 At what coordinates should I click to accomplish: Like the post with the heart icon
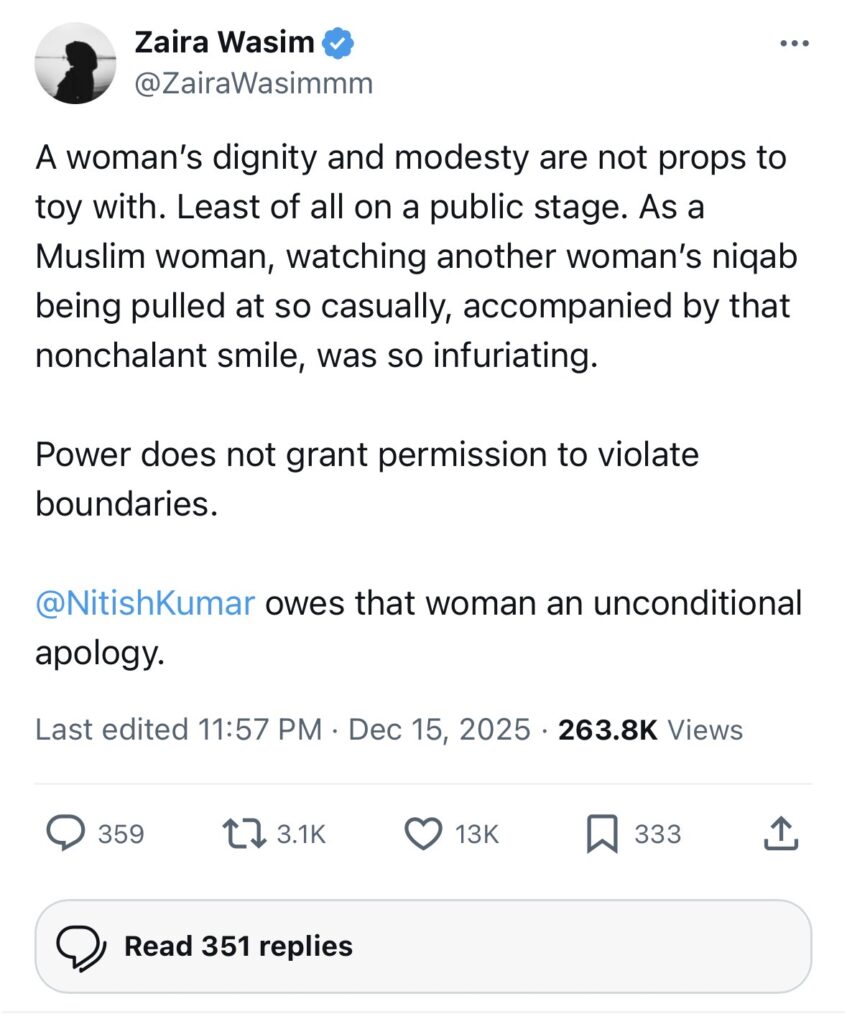click(x=423, y=834)
